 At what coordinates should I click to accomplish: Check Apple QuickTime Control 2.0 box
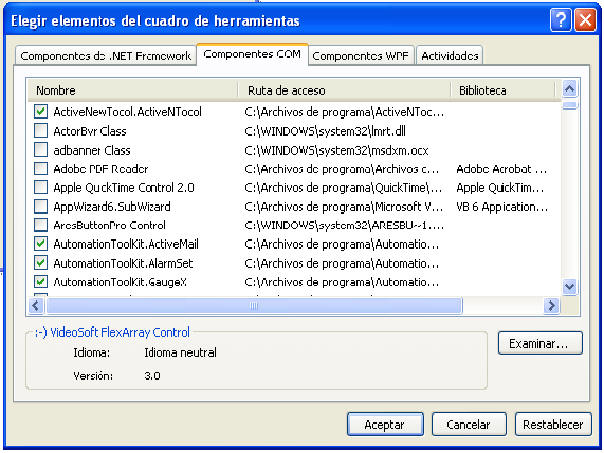[x=41, y=187]
